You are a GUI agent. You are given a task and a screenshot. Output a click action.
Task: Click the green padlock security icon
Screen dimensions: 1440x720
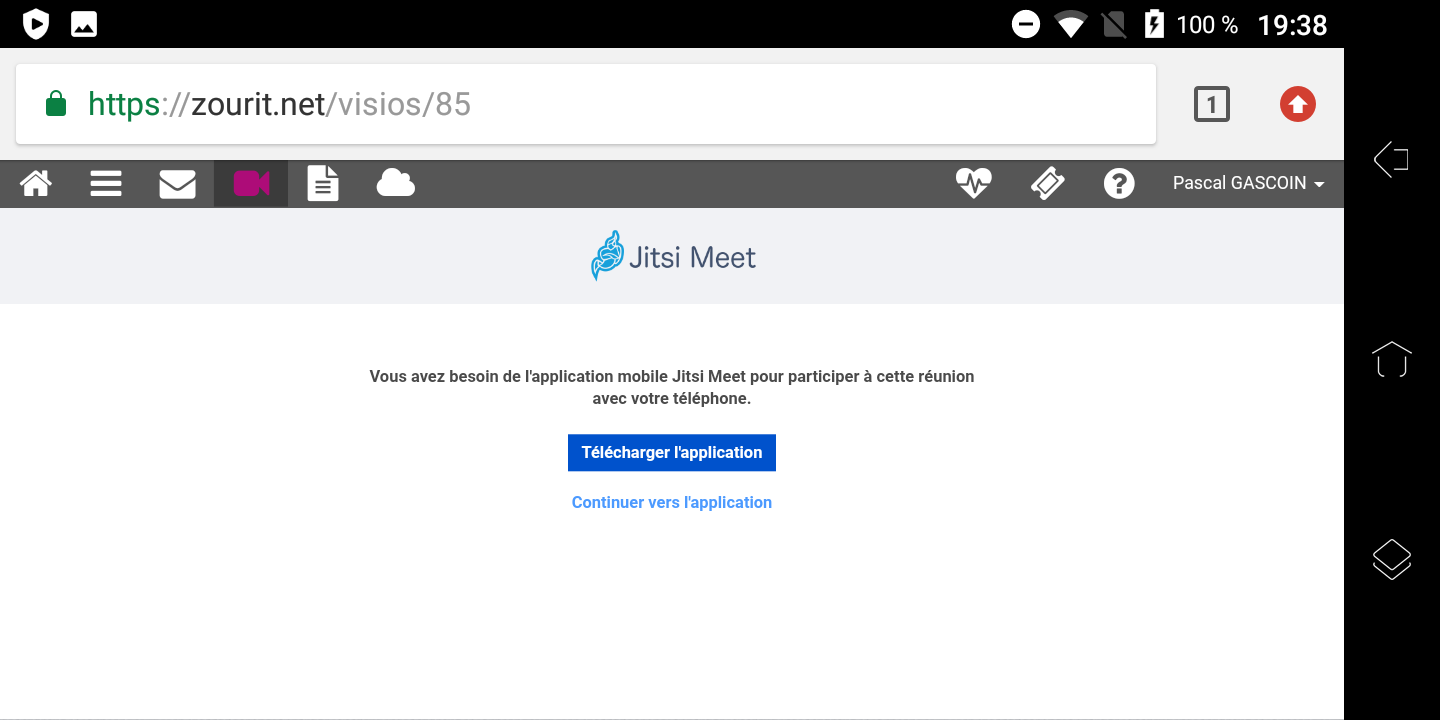pyautogui.click(x=56, y=104)
